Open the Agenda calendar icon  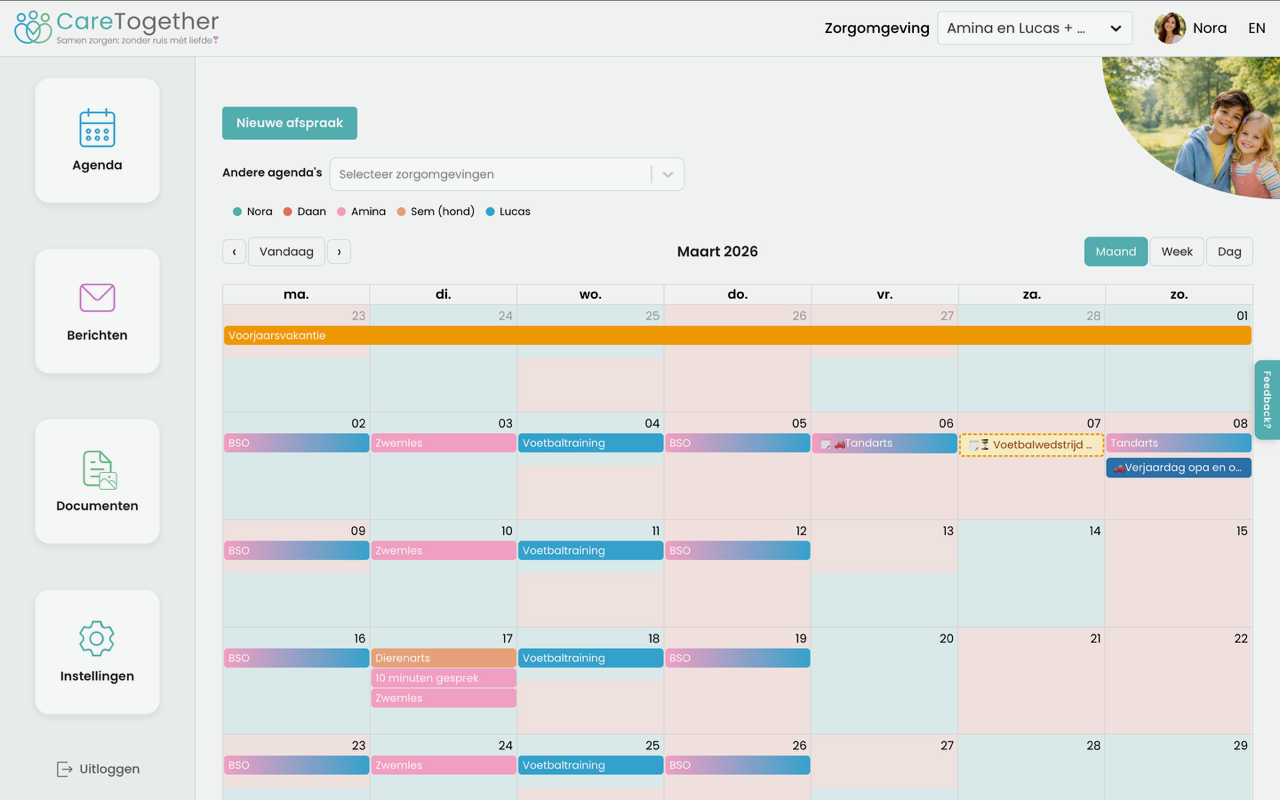(97, 128)
